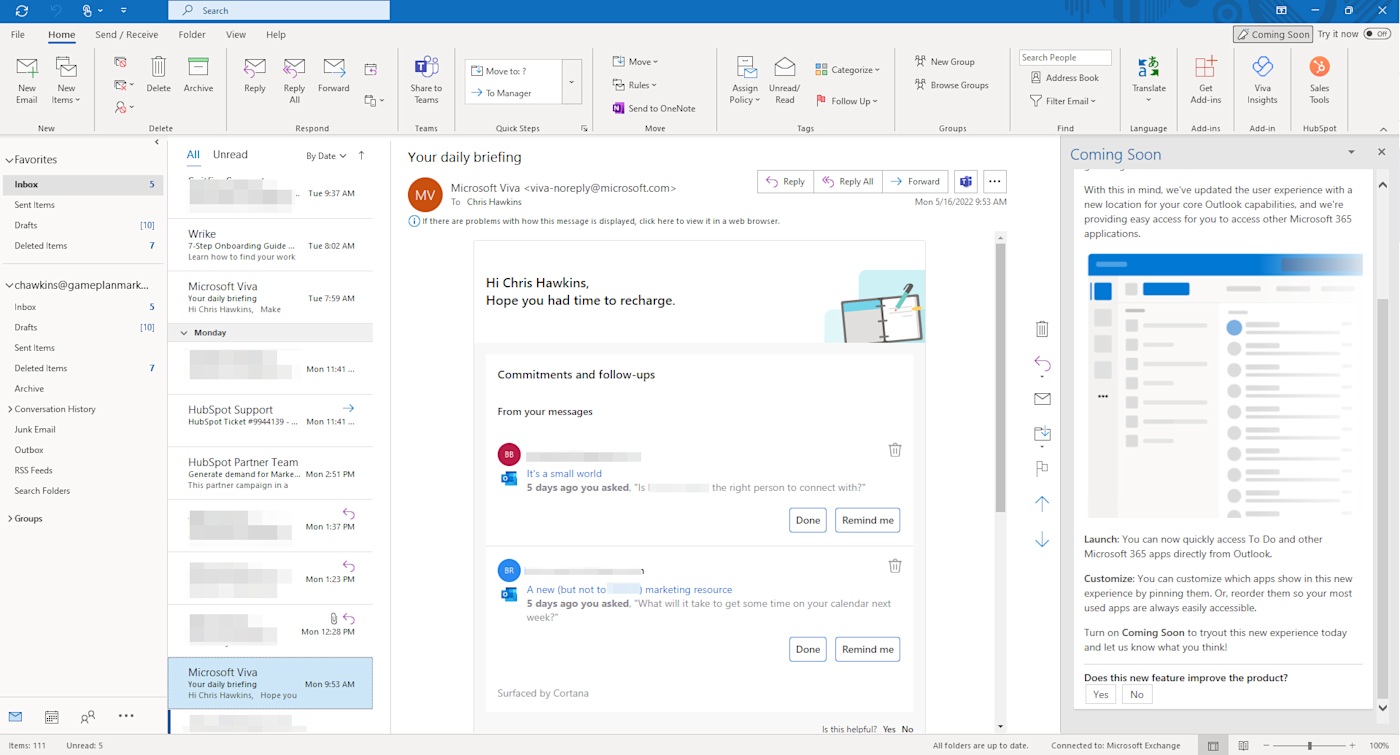Click the trash icon beside the reading pane
Viewport: 1400px width, 755px height.
[x=1042, y=329]
